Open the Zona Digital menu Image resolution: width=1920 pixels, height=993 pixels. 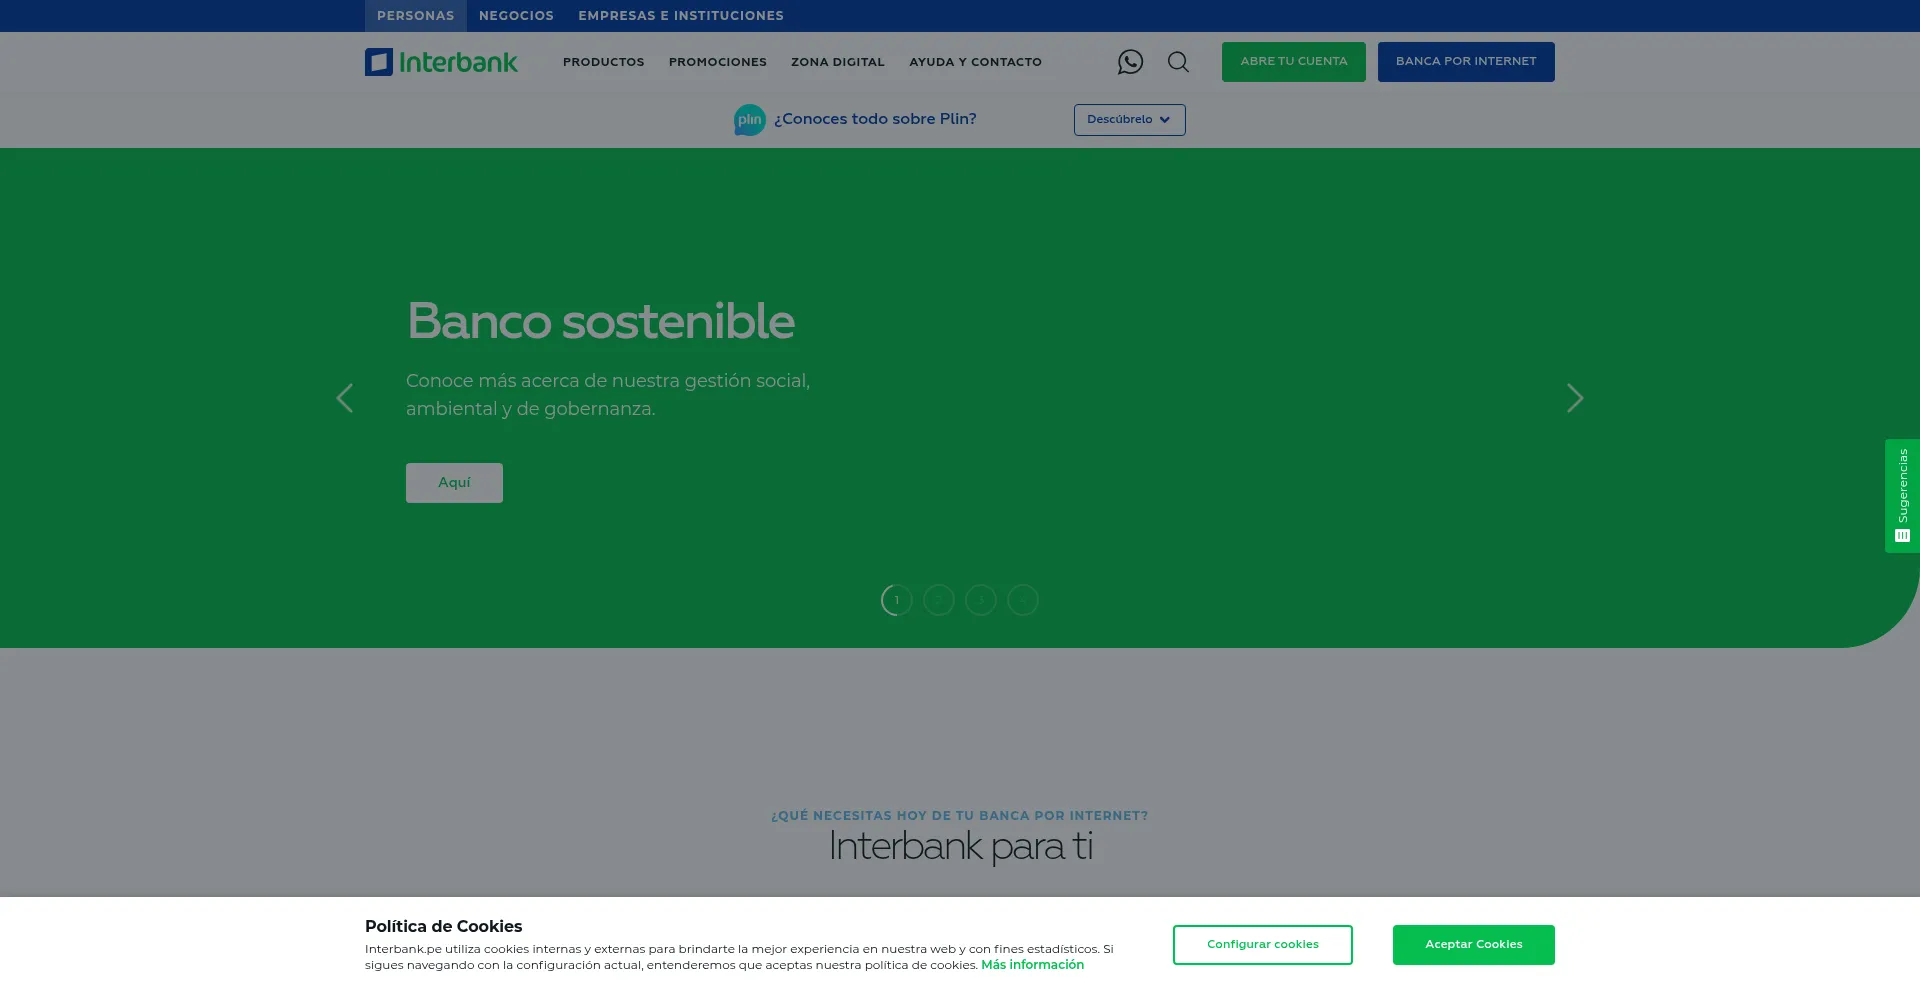coord(838,62)
